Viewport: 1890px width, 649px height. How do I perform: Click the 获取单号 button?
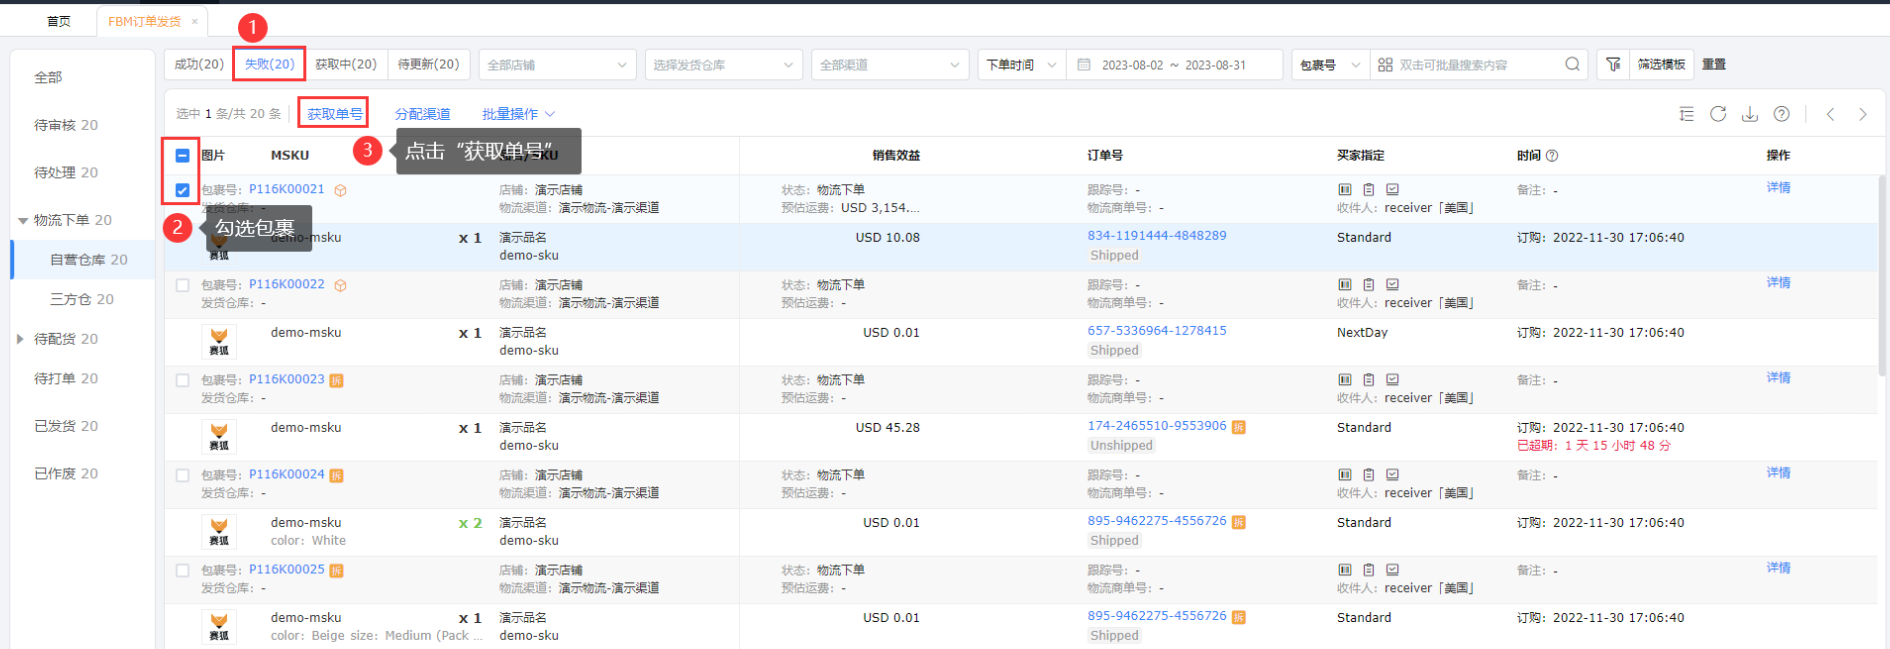click(334, 114)
